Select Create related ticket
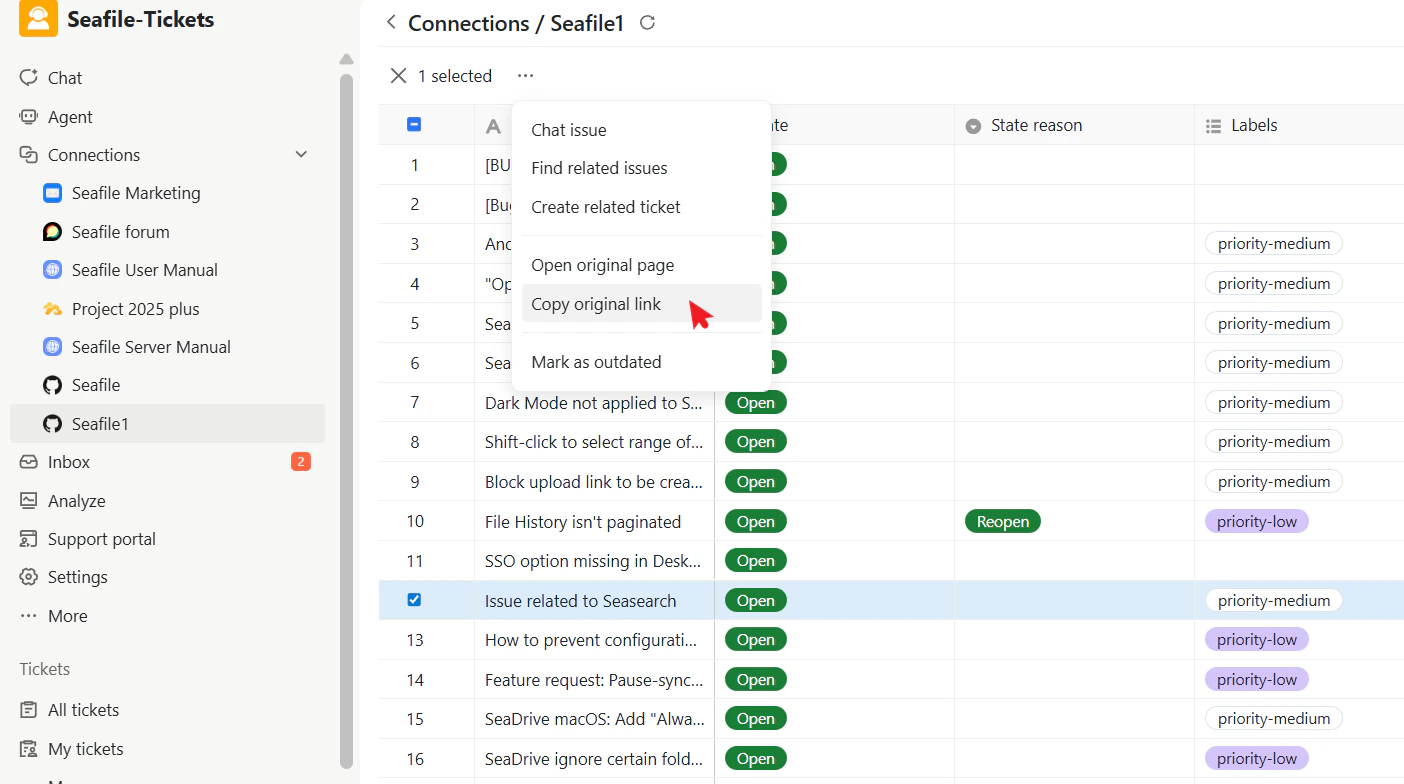1404x784 pixels. click(641, 207)
